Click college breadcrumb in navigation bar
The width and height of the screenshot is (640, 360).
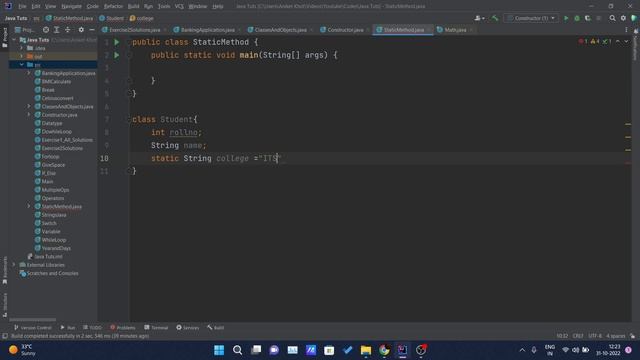pyautogui.click(x=142, y=18)
